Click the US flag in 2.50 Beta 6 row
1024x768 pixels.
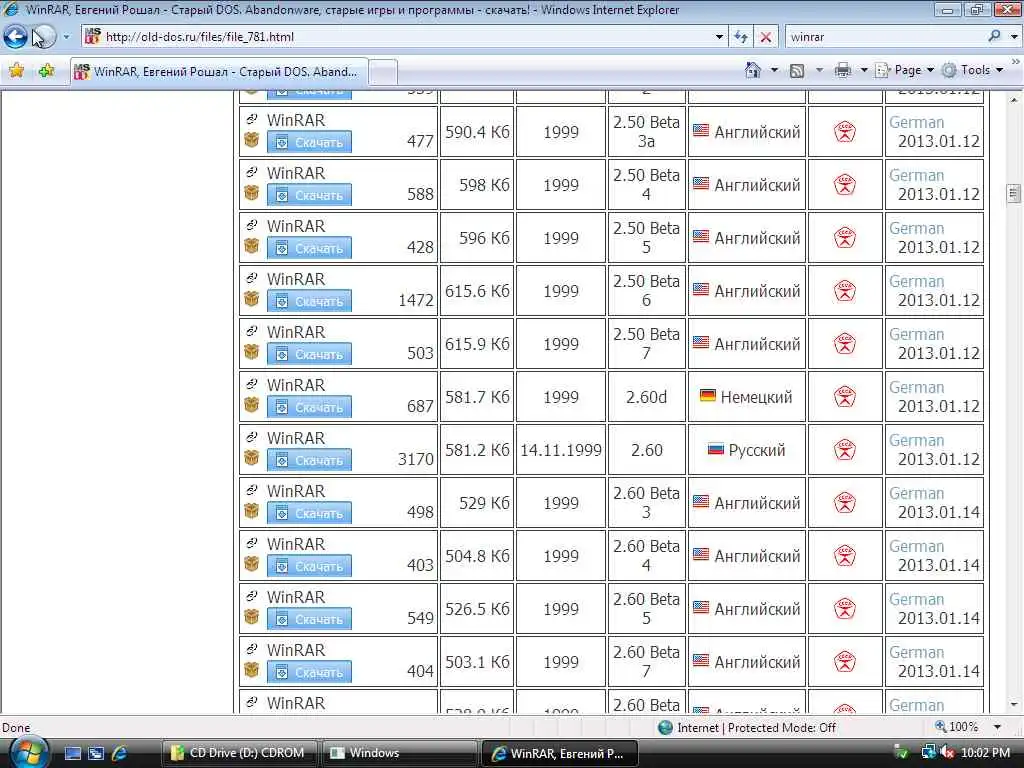[701, 289]
